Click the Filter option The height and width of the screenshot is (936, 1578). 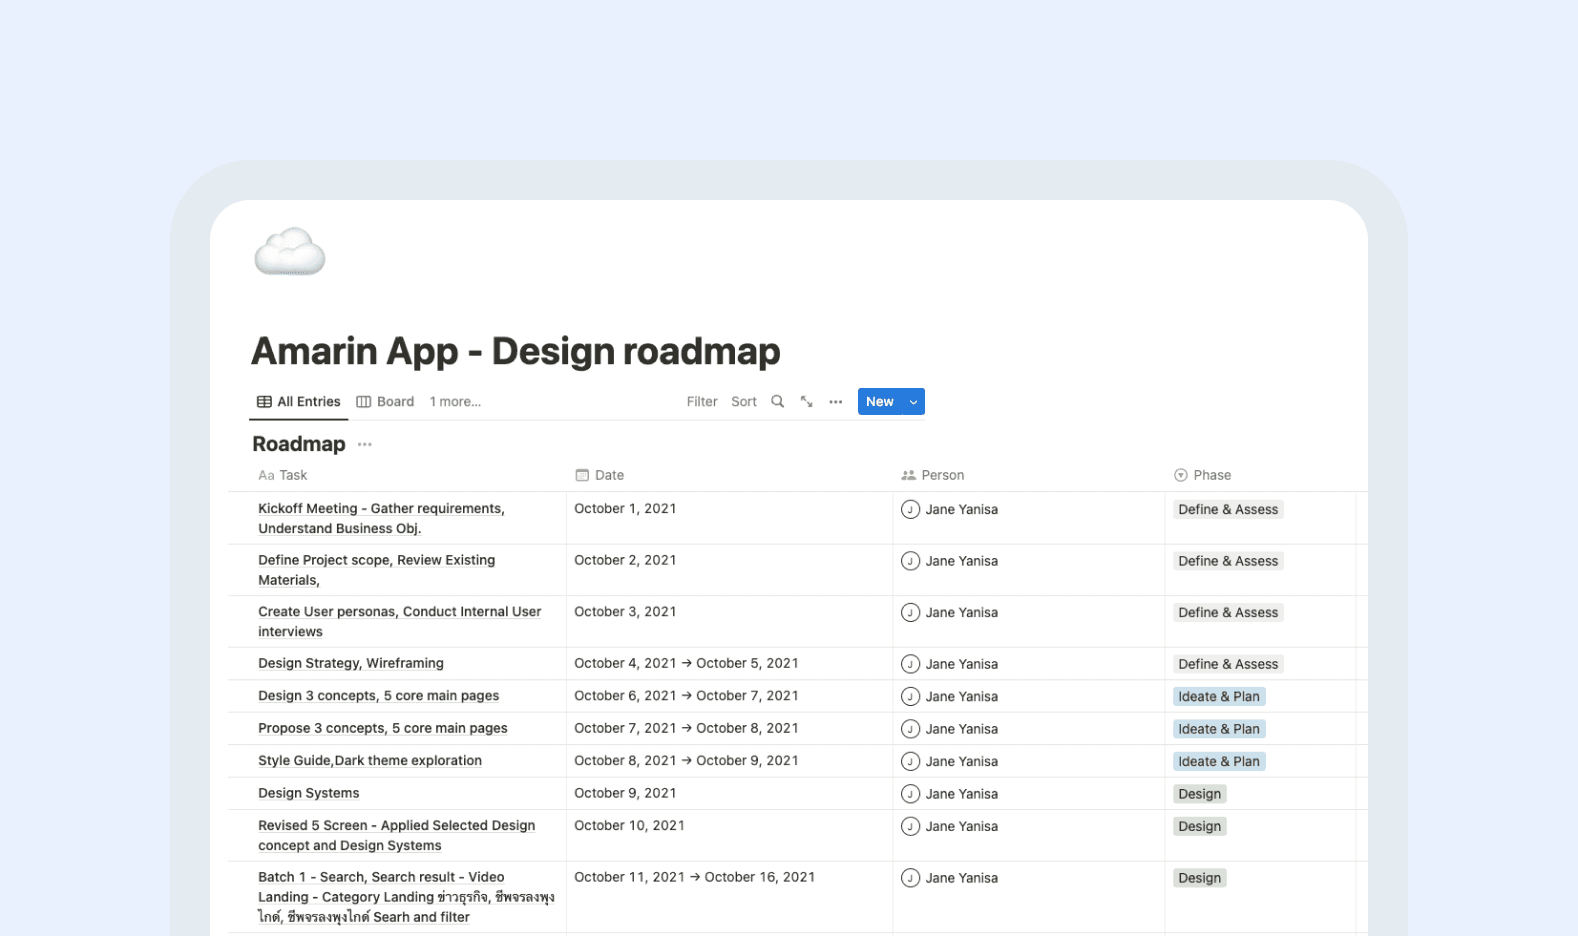702,402
